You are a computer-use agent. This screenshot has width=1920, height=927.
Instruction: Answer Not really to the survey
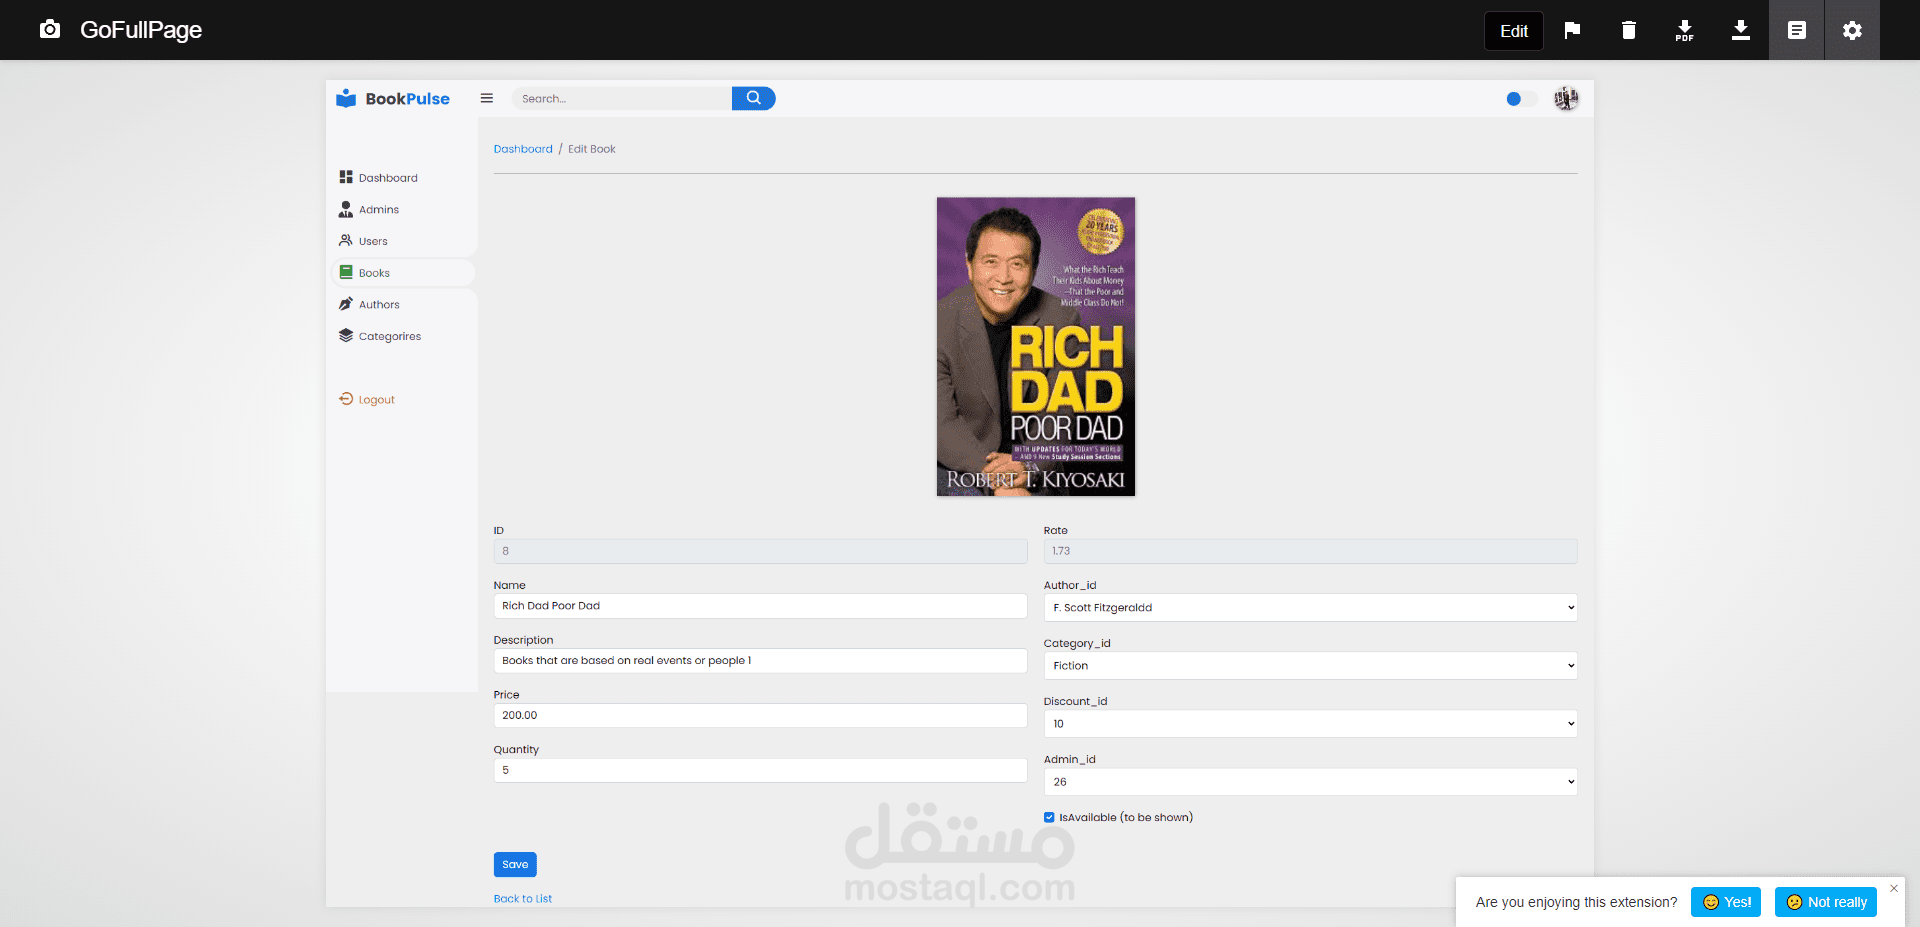click(x=1826, y=902)
